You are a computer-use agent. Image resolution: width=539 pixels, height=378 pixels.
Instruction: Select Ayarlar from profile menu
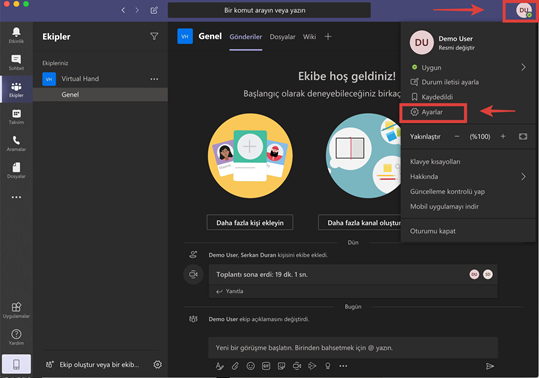pos(433,112)
